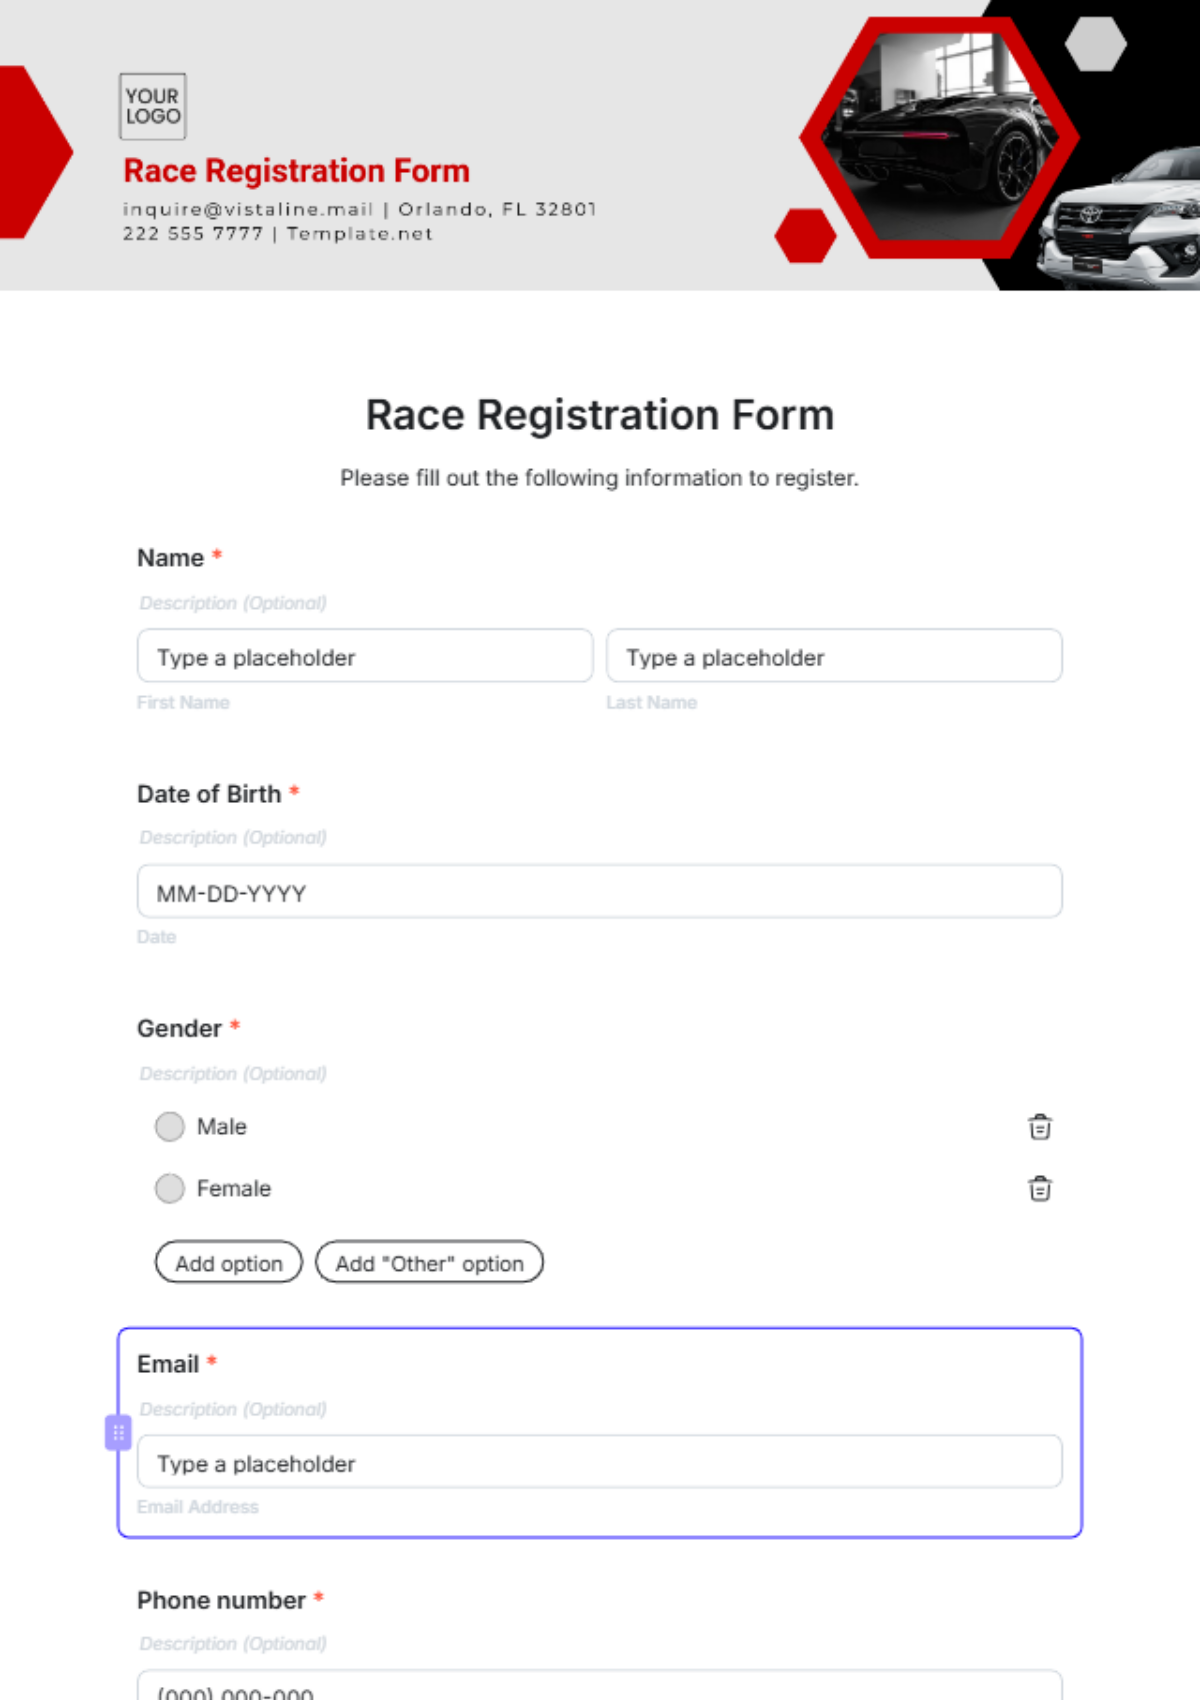1200x1700 pixels.
Task: Select the Male radio button
Action: [x=169, y=1126]
